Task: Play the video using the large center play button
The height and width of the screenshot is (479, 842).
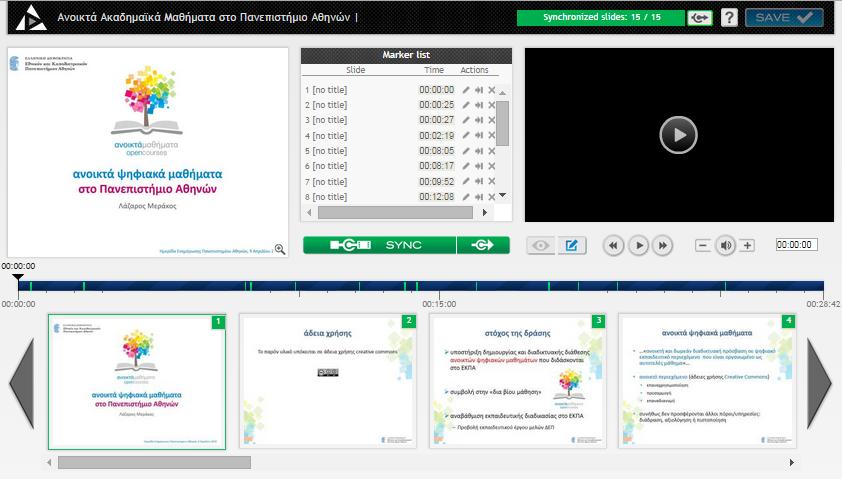Action: pyautogui.click(x=678, y=135)
